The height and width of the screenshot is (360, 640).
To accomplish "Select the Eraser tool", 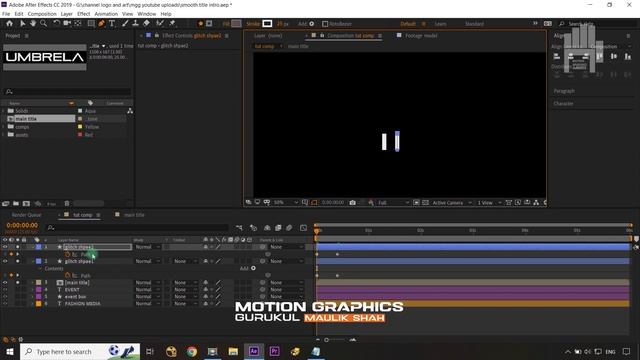I will [146, 24].
